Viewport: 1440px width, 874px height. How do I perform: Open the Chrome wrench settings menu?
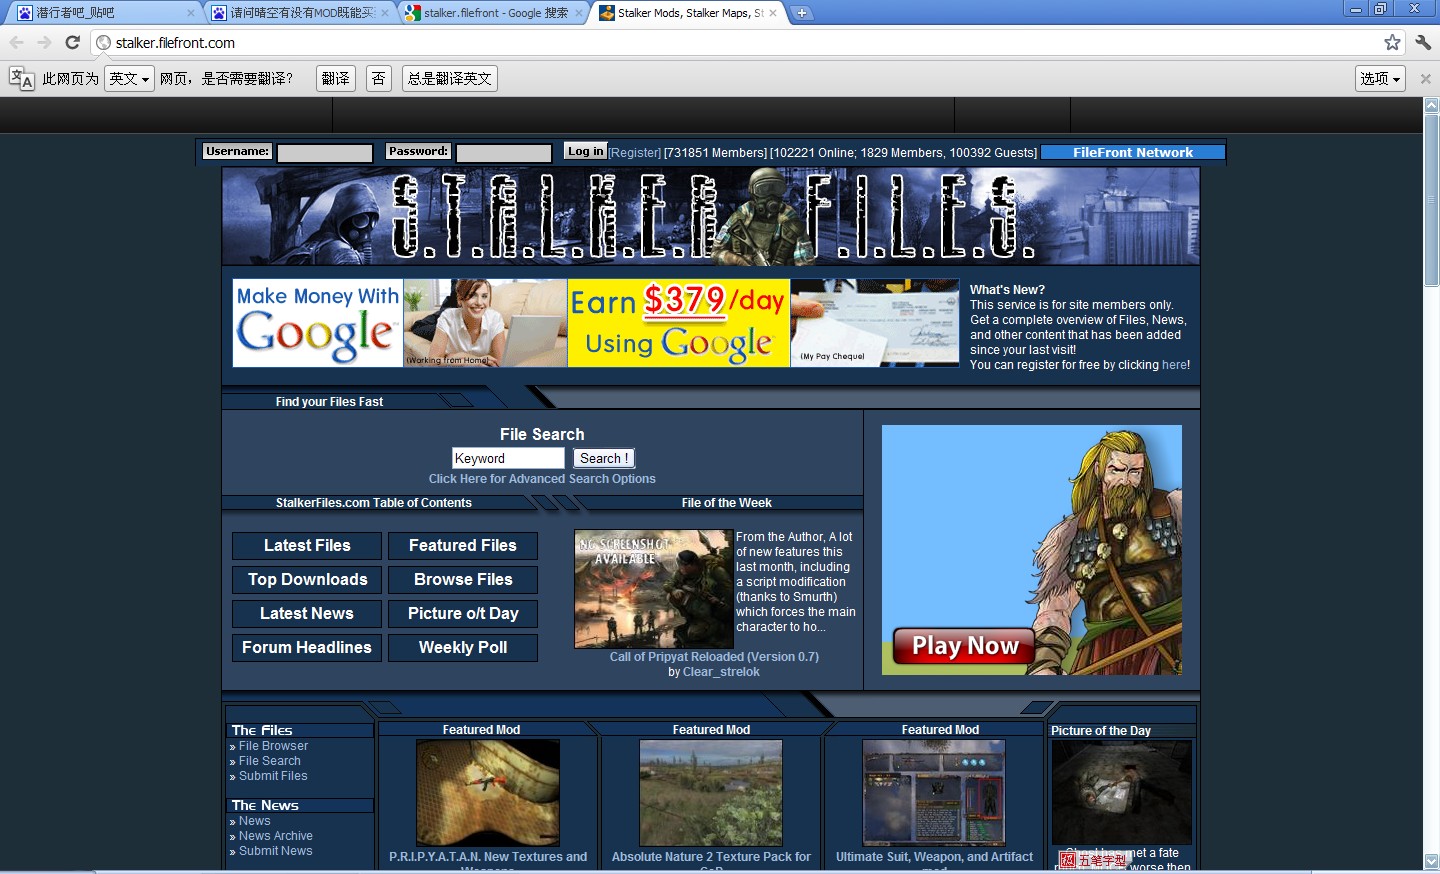1423,42
